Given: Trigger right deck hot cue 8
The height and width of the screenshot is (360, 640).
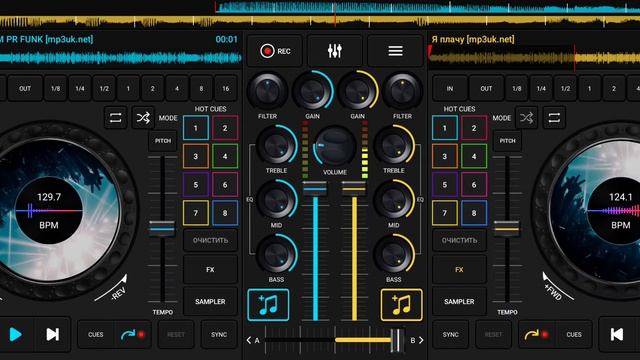Looking at the screenshot, I should 474,213.
